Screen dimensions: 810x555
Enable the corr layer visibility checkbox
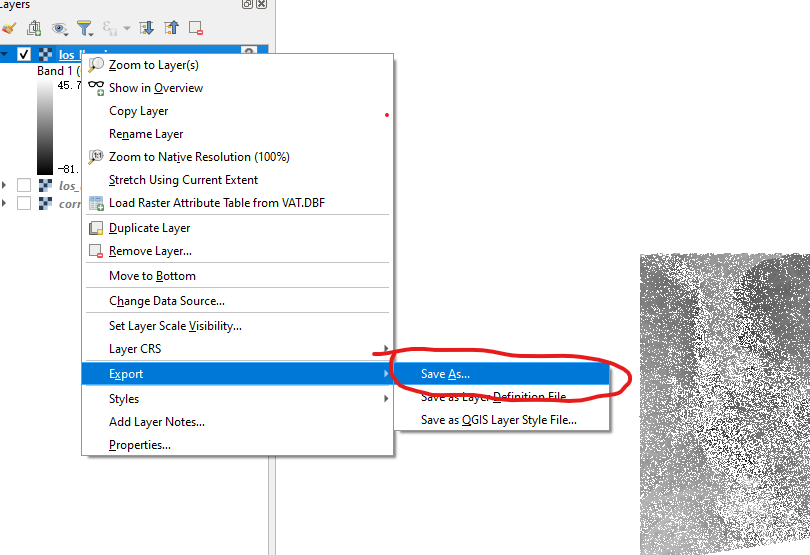24,203
